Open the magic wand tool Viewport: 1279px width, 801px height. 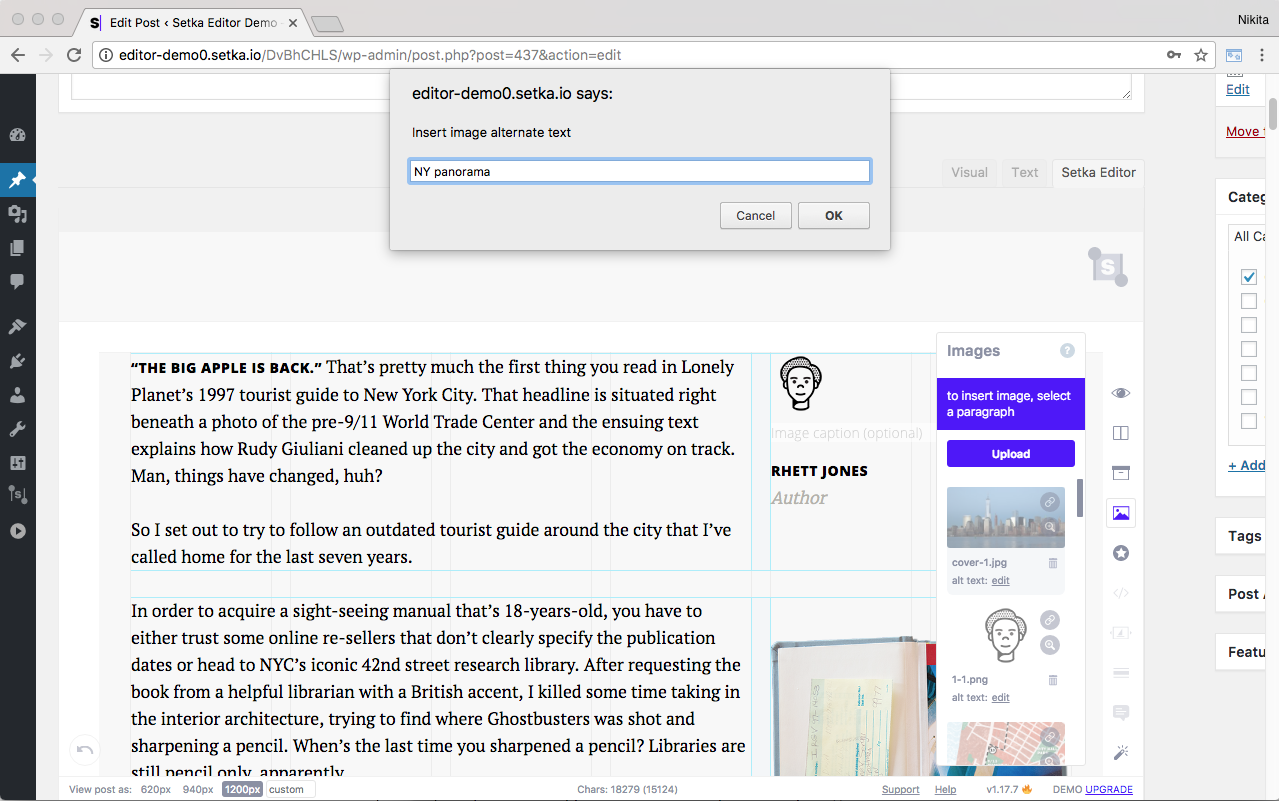click(x=1121, y=752)
